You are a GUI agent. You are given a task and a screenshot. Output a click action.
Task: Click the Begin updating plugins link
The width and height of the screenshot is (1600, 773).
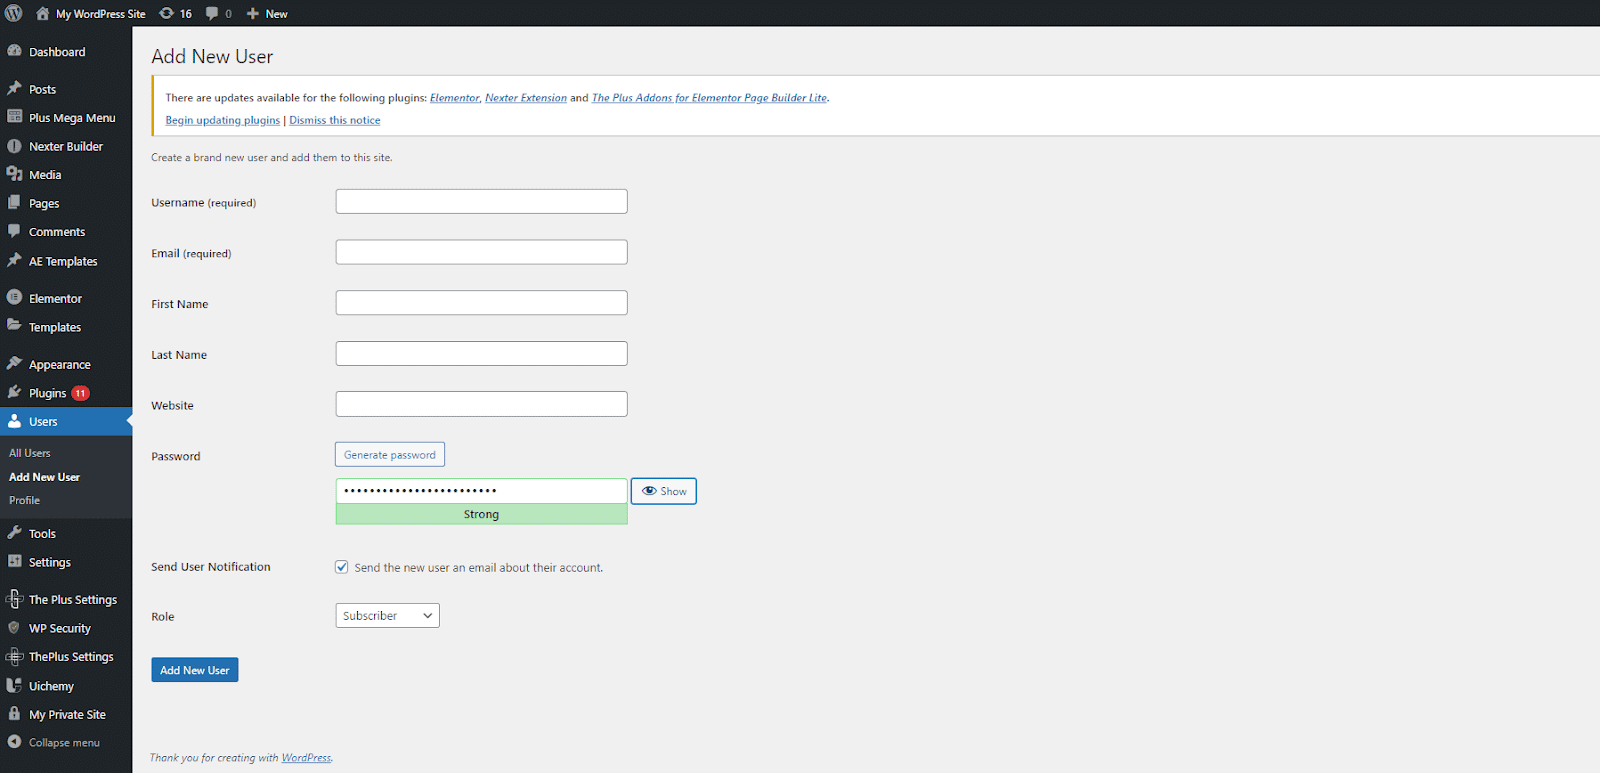223,120
